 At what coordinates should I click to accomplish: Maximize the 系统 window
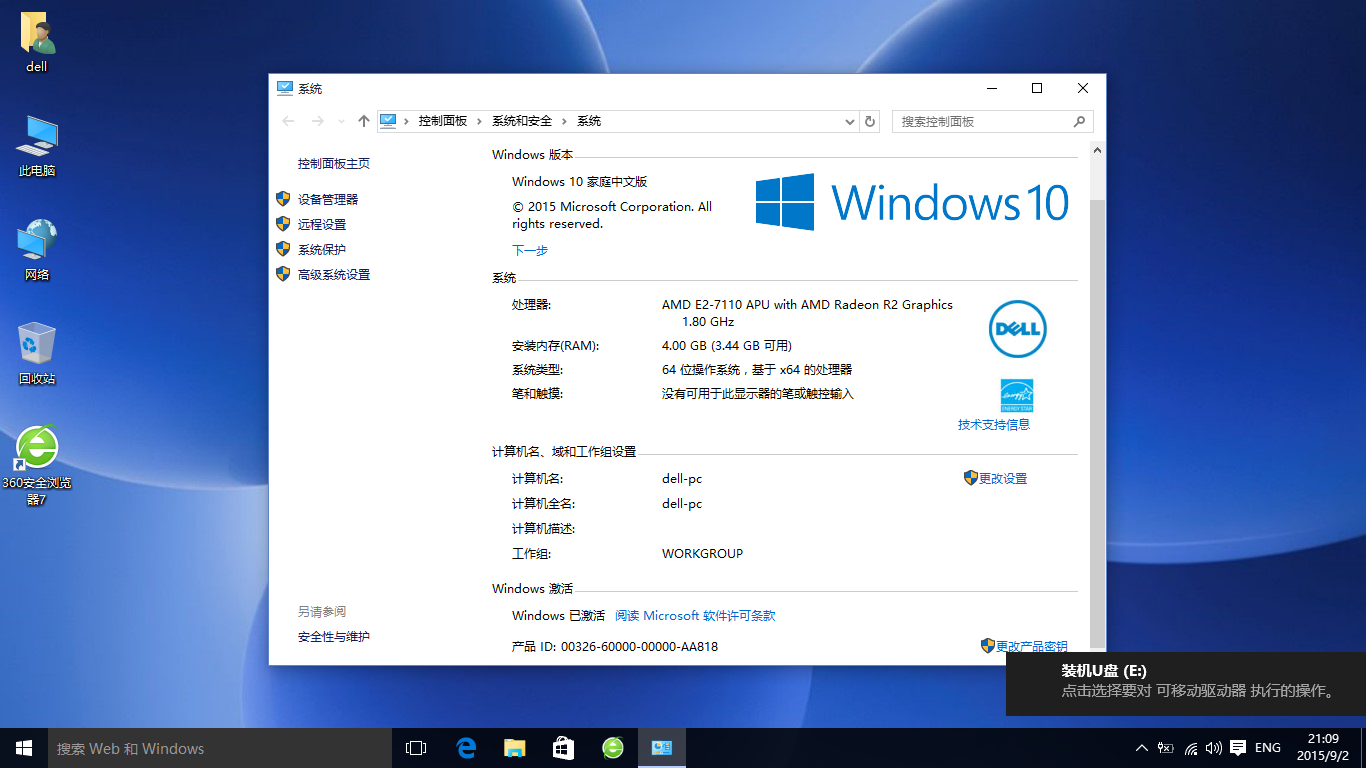[1037, 88]
